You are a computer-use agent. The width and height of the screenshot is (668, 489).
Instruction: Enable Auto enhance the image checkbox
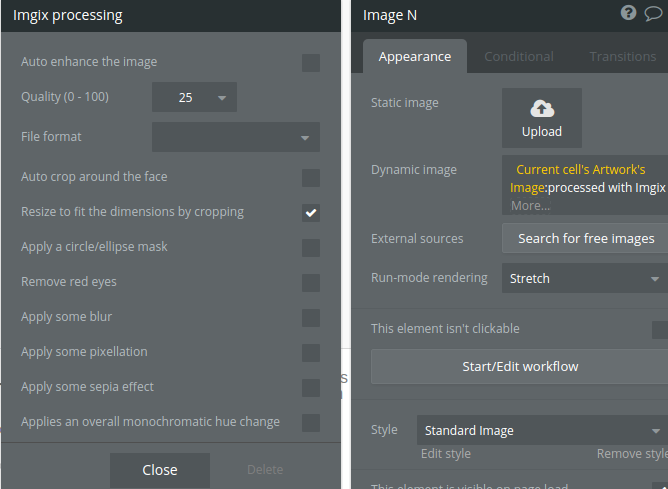(311, 63)
